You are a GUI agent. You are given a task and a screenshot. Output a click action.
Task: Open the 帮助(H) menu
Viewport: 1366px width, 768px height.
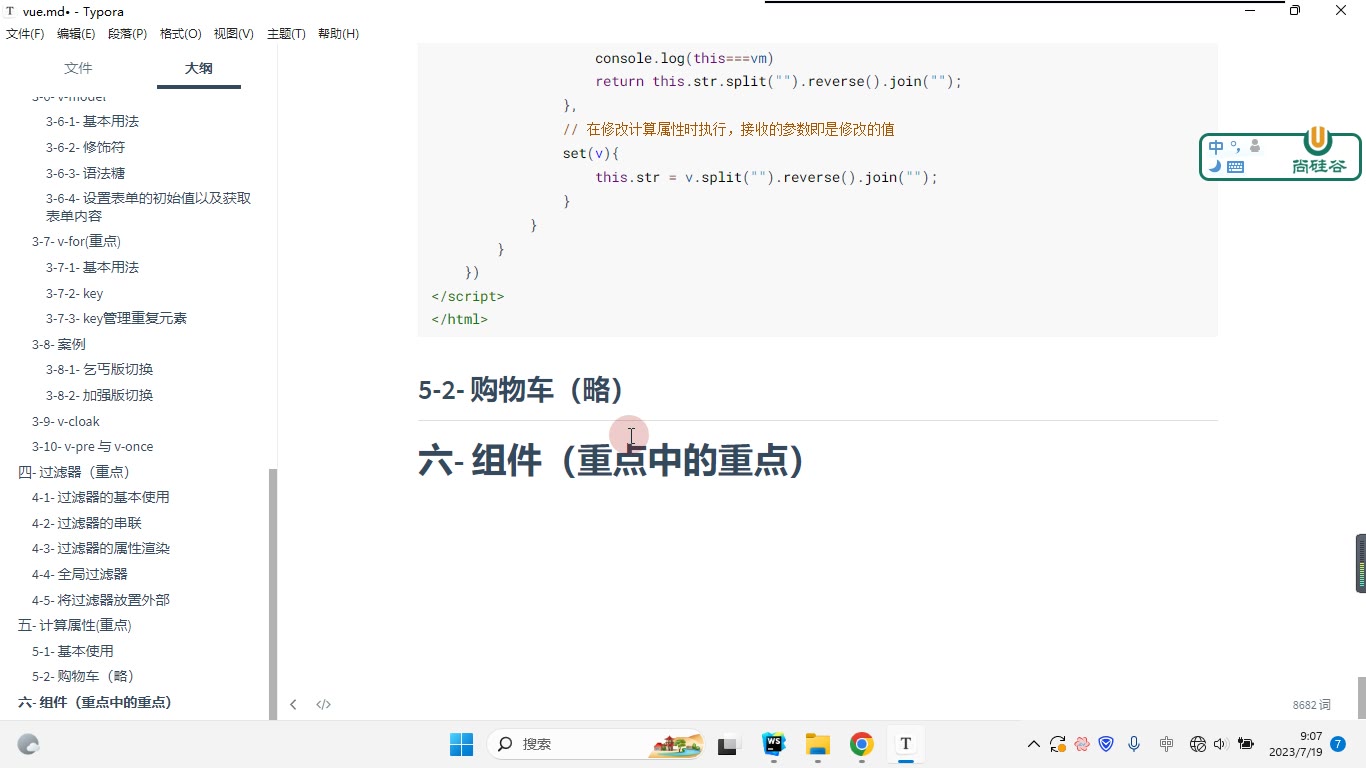(338, 34)
